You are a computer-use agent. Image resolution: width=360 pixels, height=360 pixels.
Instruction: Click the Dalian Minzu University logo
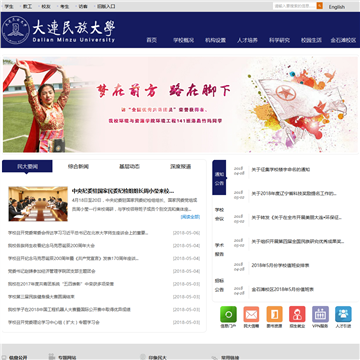(59, 30)
